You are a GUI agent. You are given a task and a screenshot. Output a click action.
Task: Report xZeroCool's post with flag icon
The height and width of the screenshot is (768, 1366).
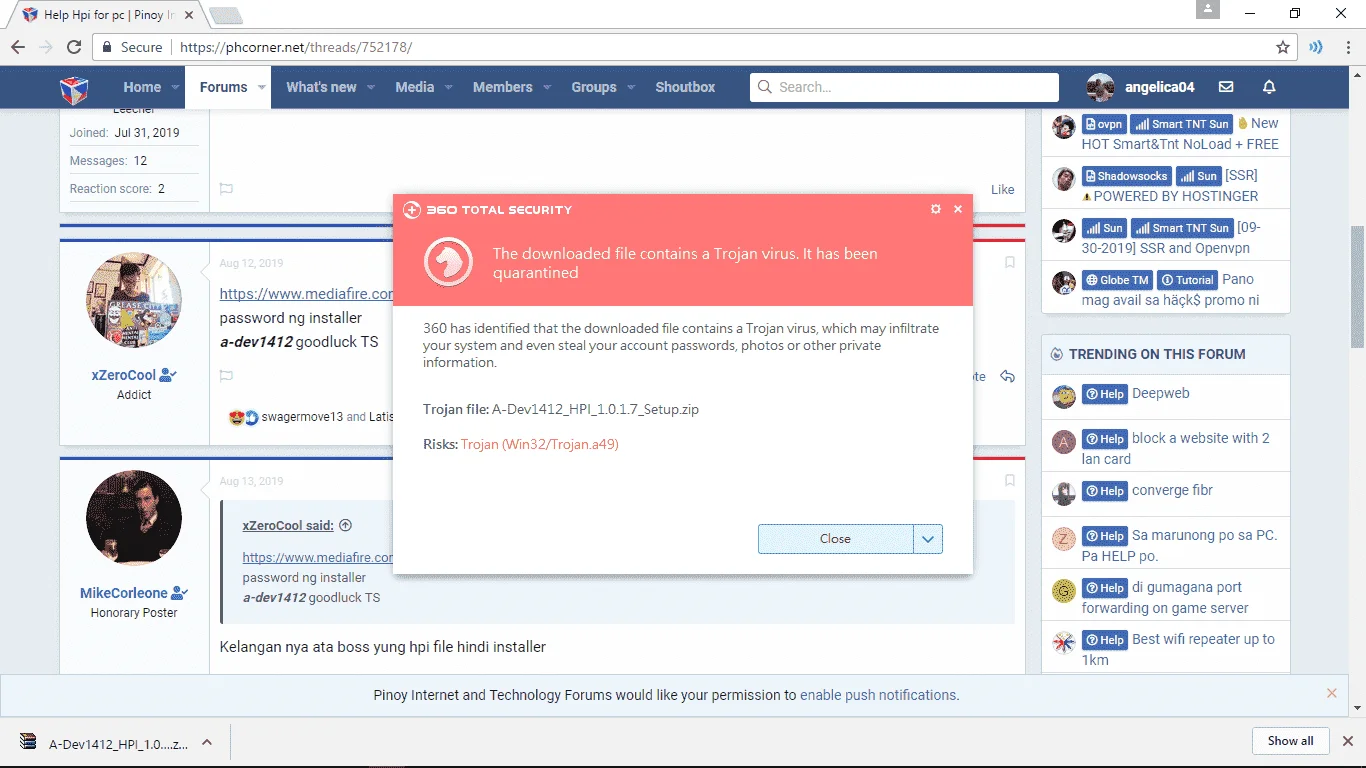pos(226,376)
